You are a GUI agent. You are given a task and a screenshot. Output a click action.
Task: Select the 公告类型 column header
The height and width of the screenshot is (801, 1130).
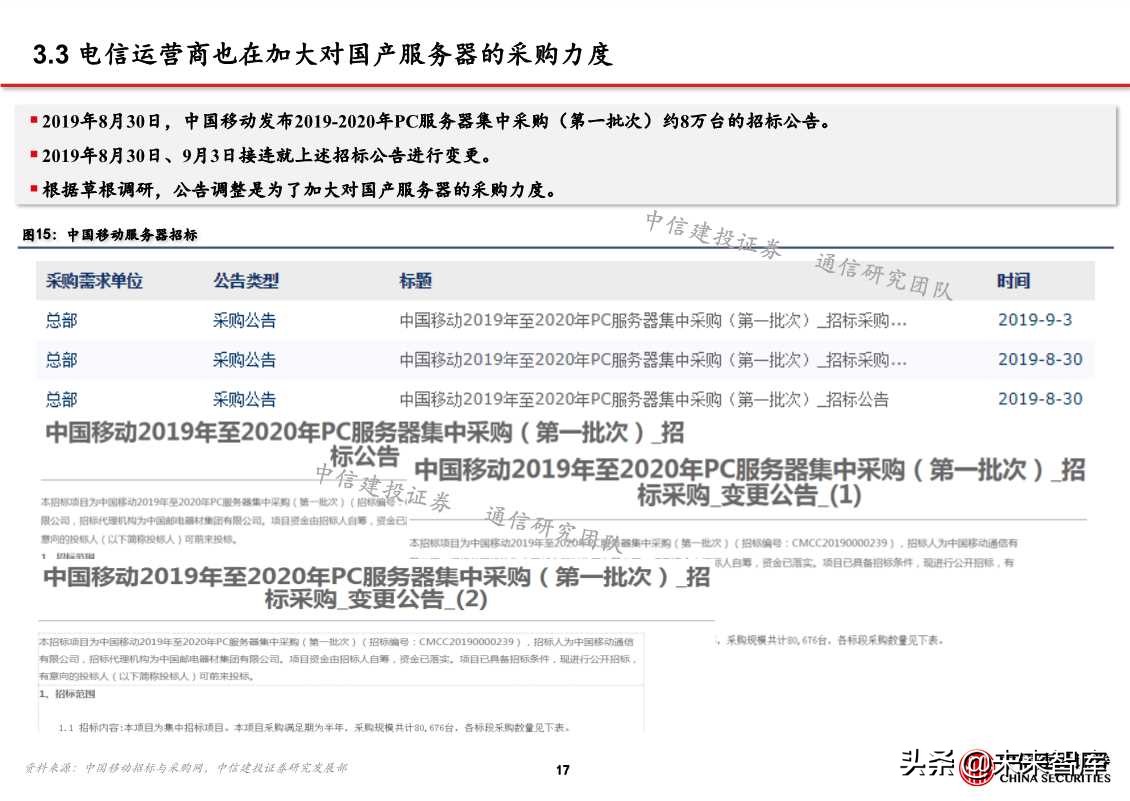(244, 281)
